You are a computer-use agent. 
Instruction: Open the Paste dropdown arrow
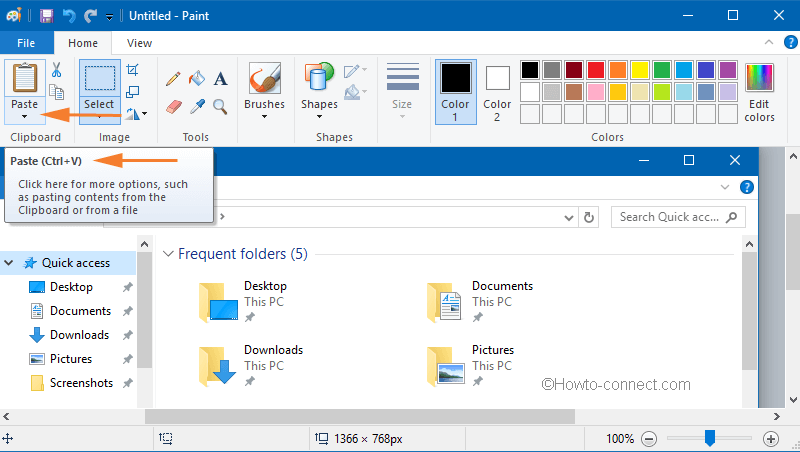click(24, 117)
